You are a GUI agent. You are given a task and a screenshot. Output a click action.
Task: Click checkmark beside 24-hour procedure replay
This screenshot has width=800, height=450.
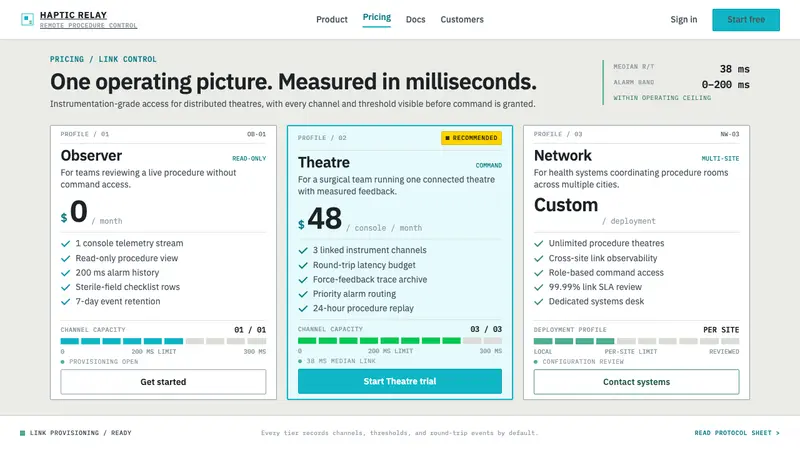[303, 308]
